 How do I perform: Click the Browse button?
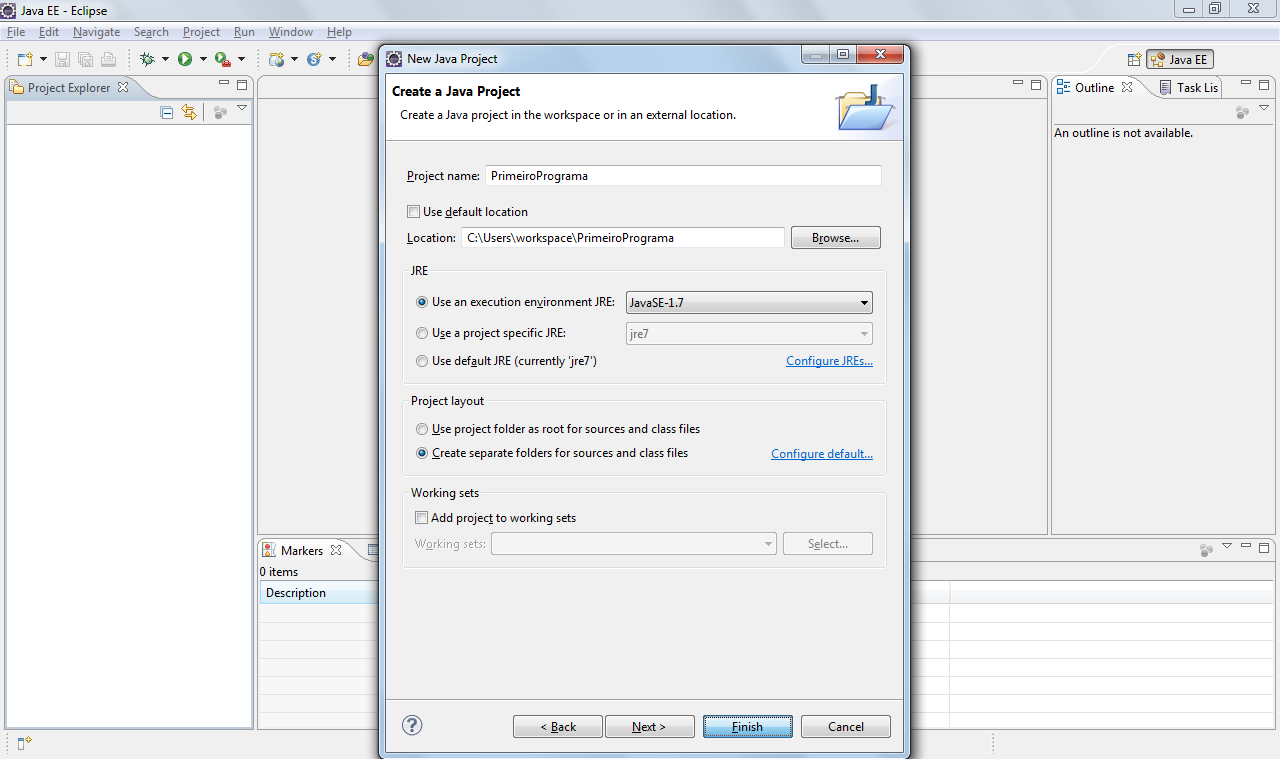(x=836, y=238)
